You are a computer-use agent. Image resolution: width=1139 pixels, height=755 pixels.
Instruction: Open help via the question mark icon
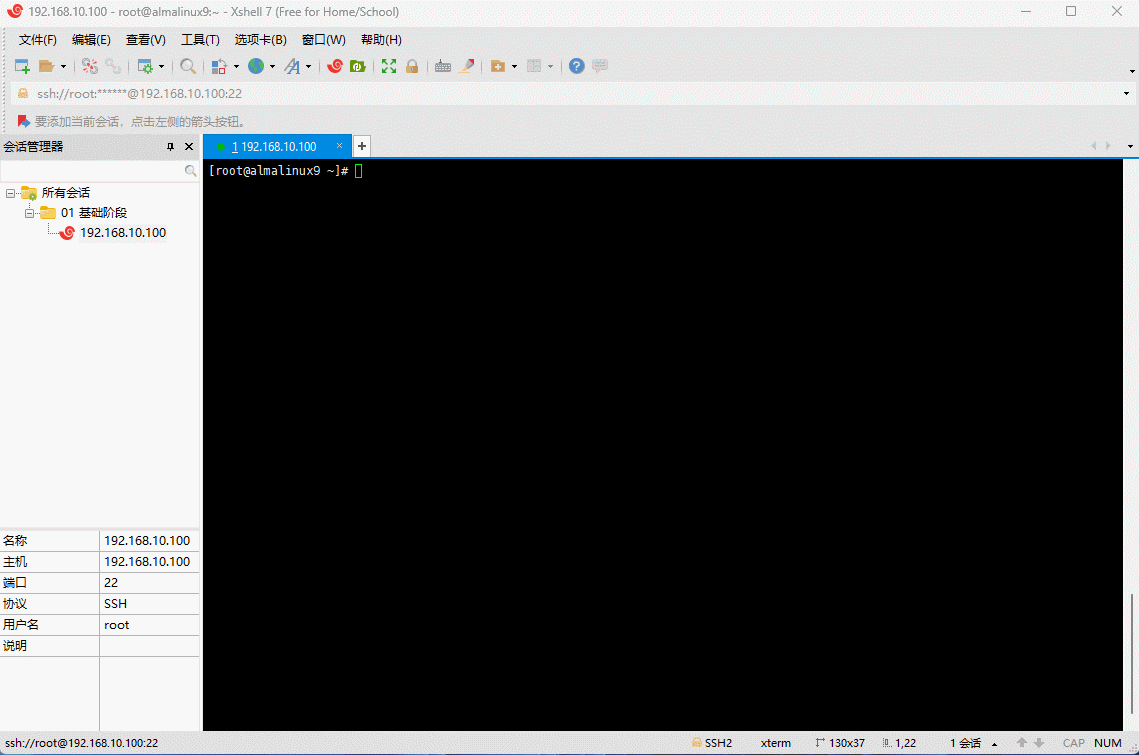coord(577,66)
